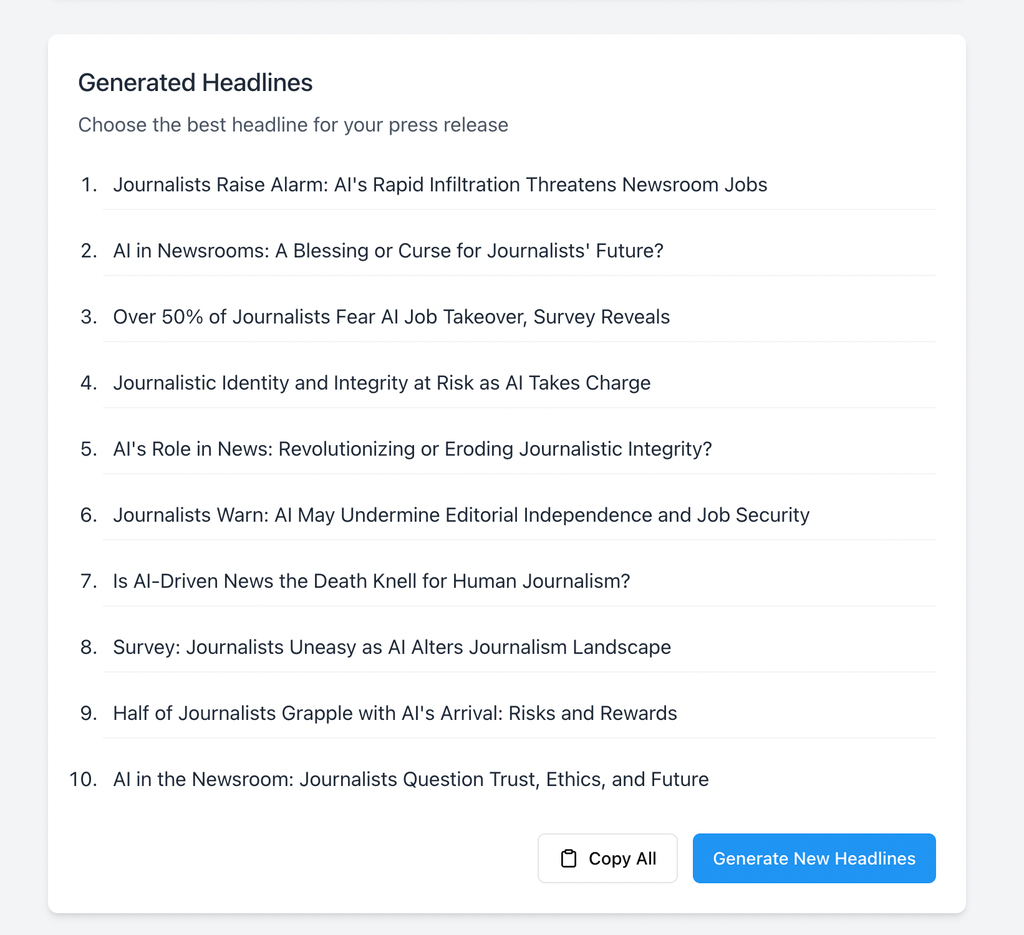Pick 'Survey: Journalists Uneasy as AI Alters' headline
The height and width of the screenshot is (935, 1024).
click(x=392, y=647)
